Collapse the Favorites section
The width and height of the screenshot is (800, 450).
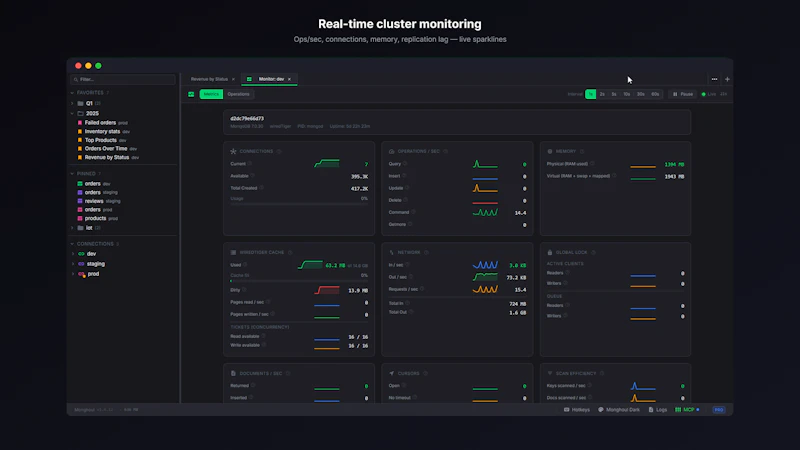(x=72, y=93)
